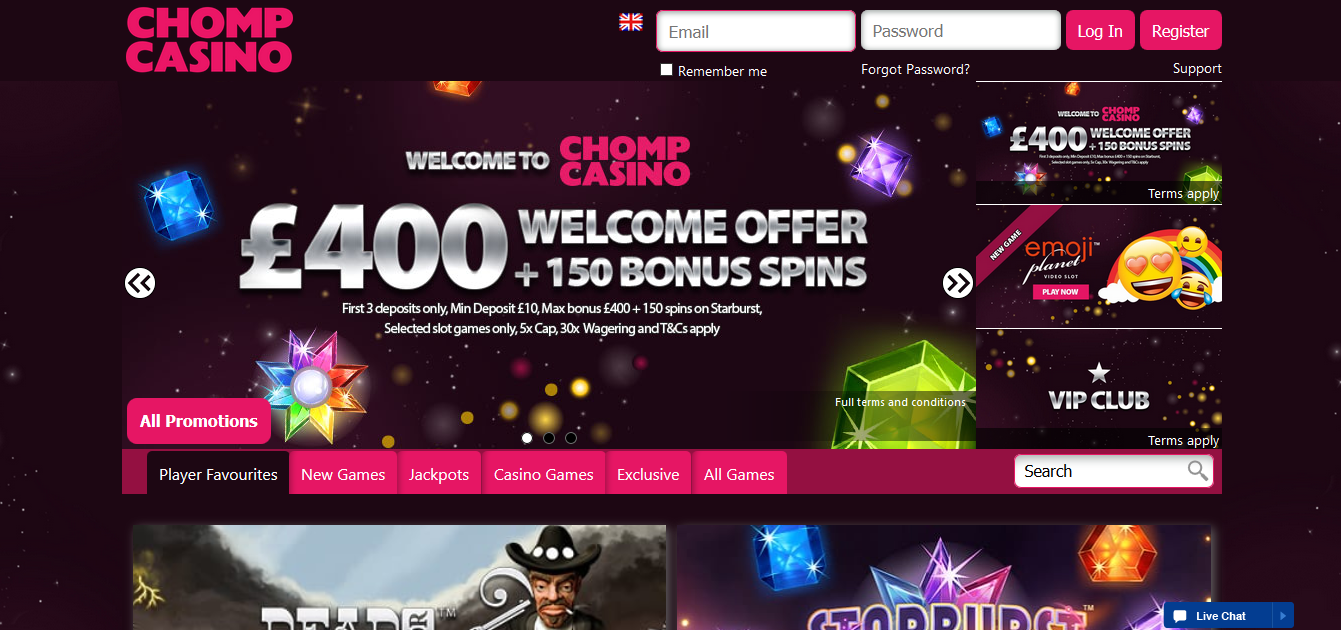The height and width of the screenshot is (630, 1341).
Task: Click the UK flag language icon
Action: [631, 22]
